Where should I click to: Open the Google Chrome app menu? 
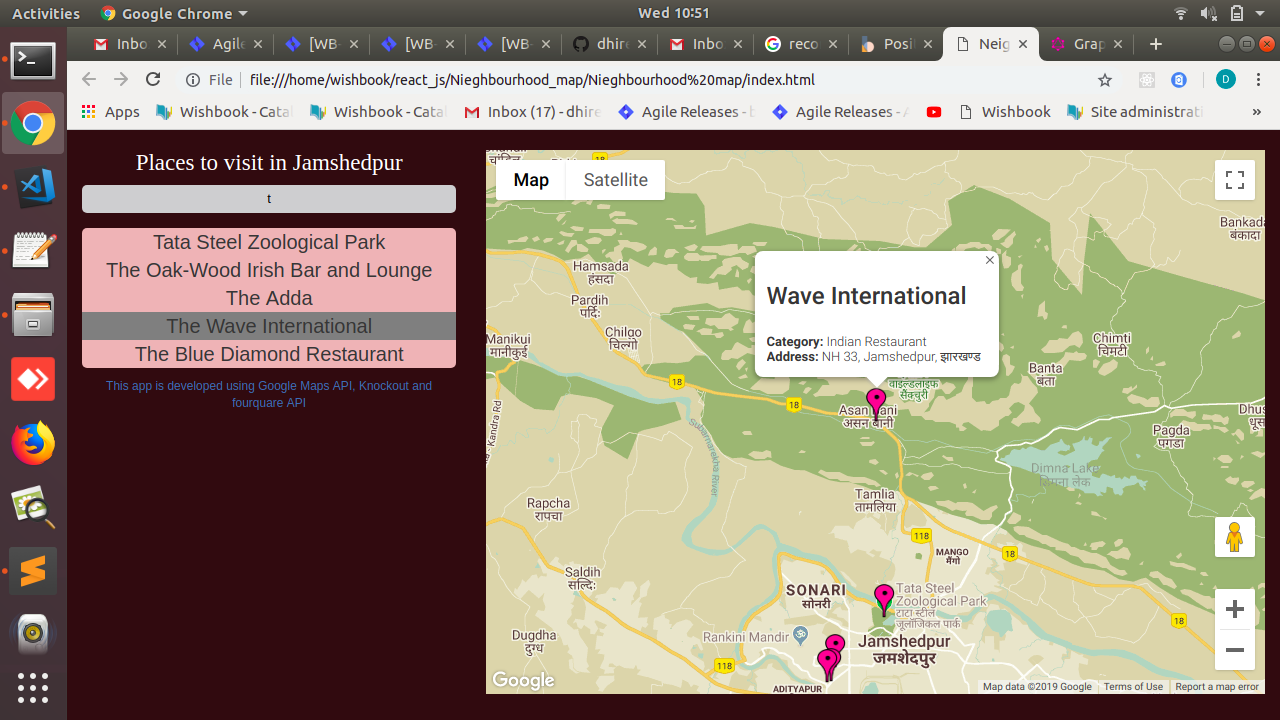point(174,13)
